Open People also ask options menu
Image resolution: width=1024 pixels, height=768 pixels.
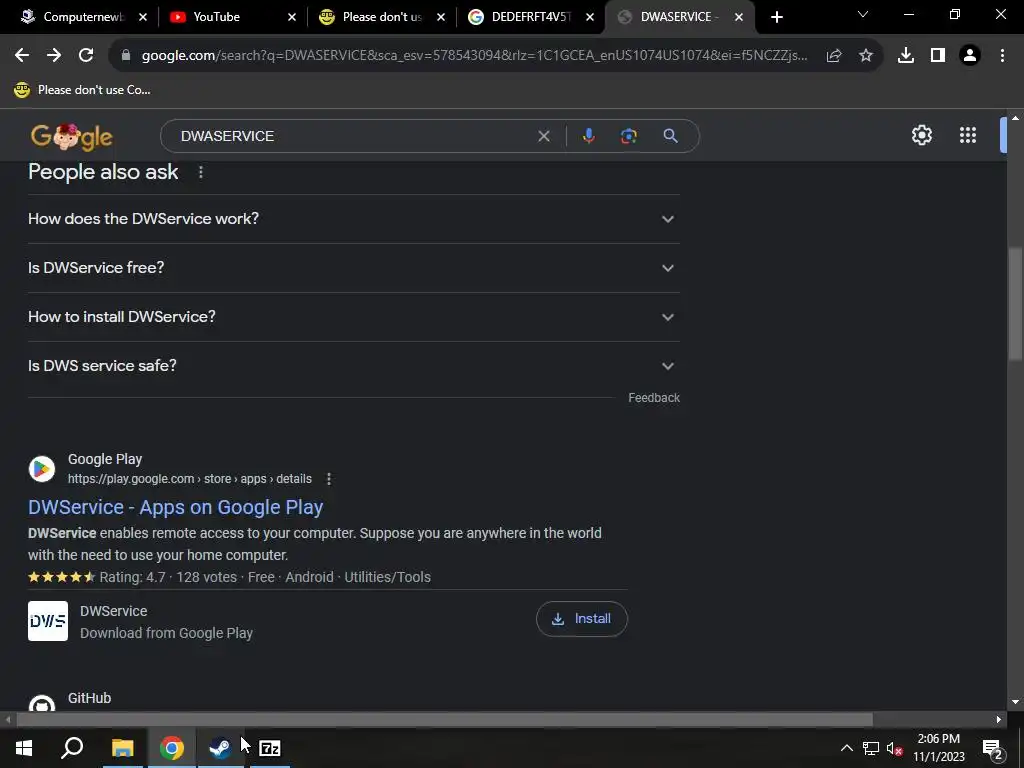tap(200, 172)
